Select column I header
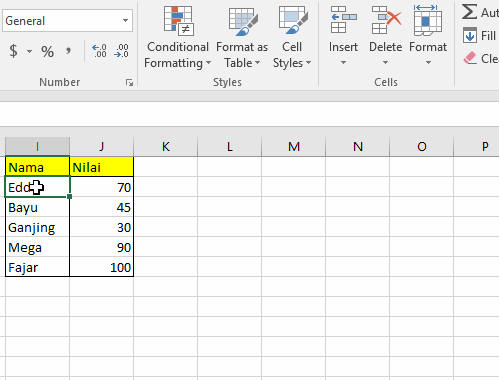Viewport: 499px width, 380px height. [x=37, y=147]
